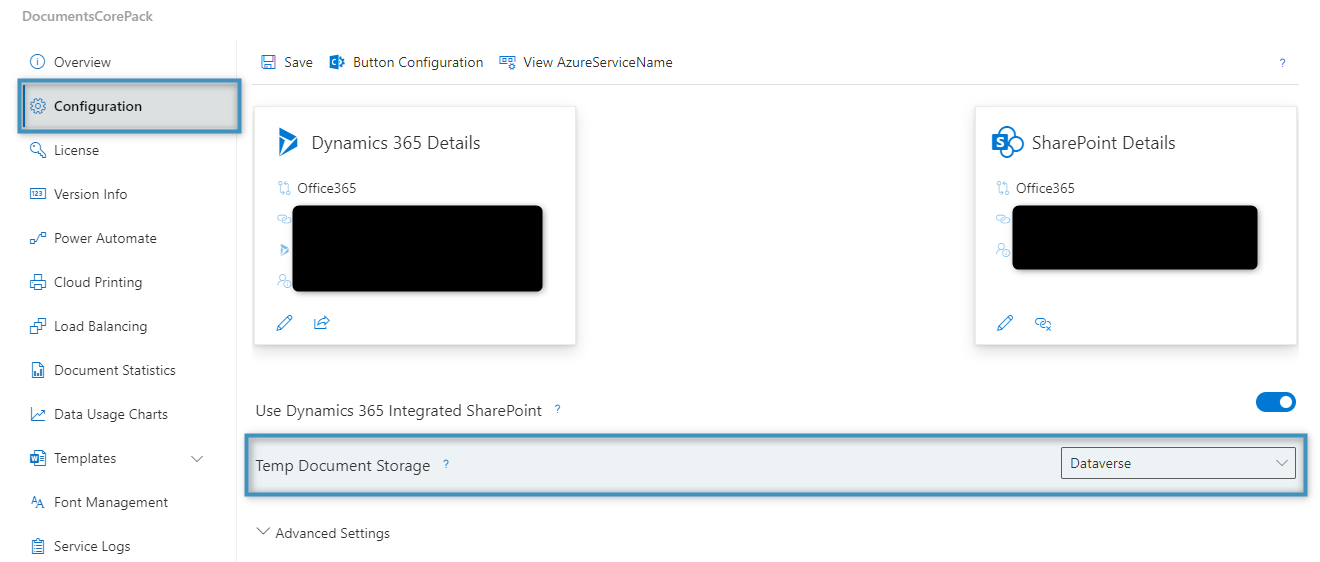Click the Service Logs clipboard icon
The width and height of the screenshot is (1320, 562).
[x=38, y=546]
